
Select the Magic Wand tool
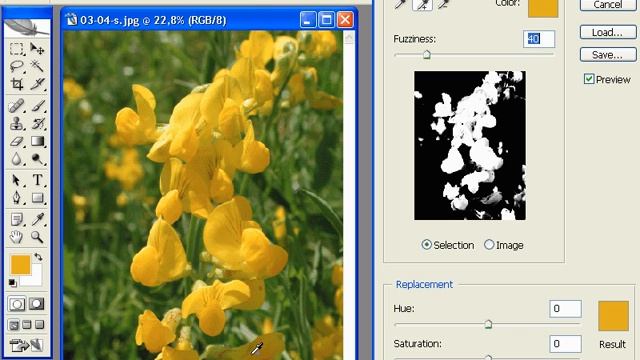click(x=37, y=66)
